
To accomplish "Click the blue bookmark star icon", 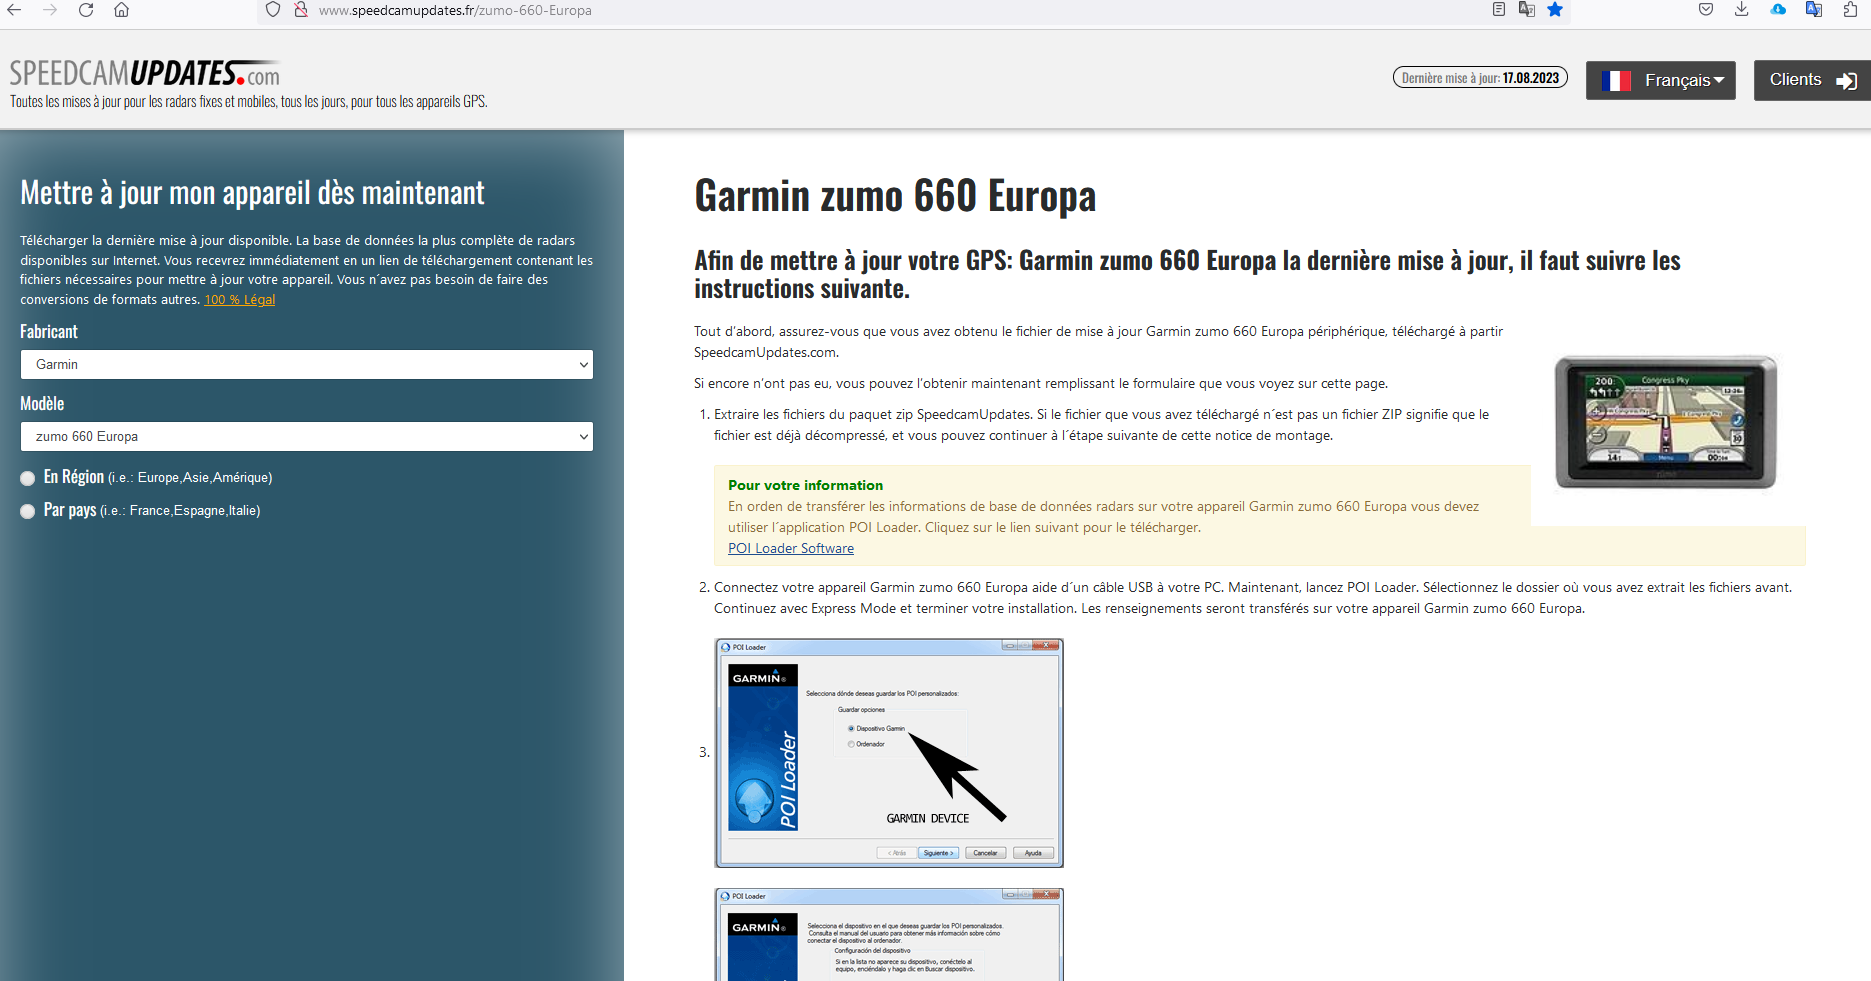I will tap(1555, 9).
